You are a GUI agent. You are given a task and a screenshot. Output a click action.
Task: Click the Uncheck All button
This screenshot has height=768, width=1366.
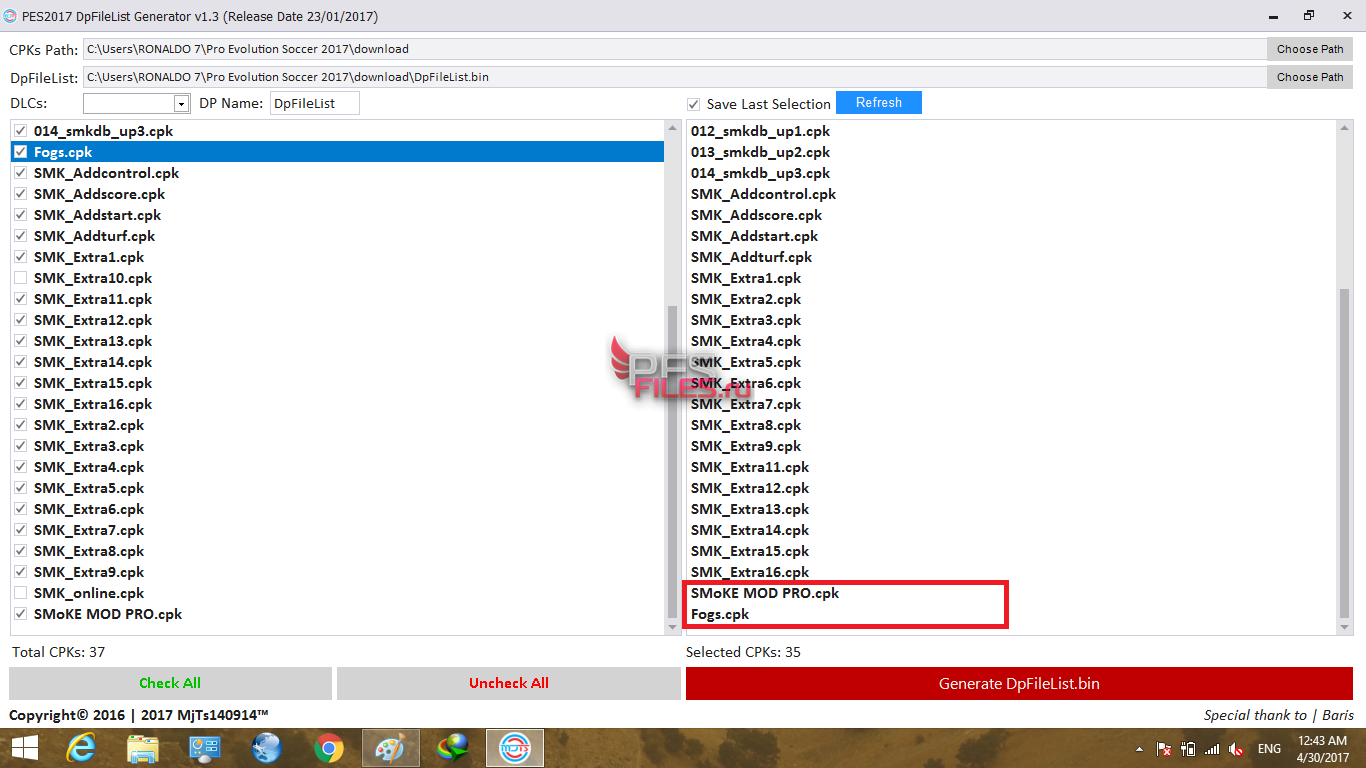(x=508, y=683)
